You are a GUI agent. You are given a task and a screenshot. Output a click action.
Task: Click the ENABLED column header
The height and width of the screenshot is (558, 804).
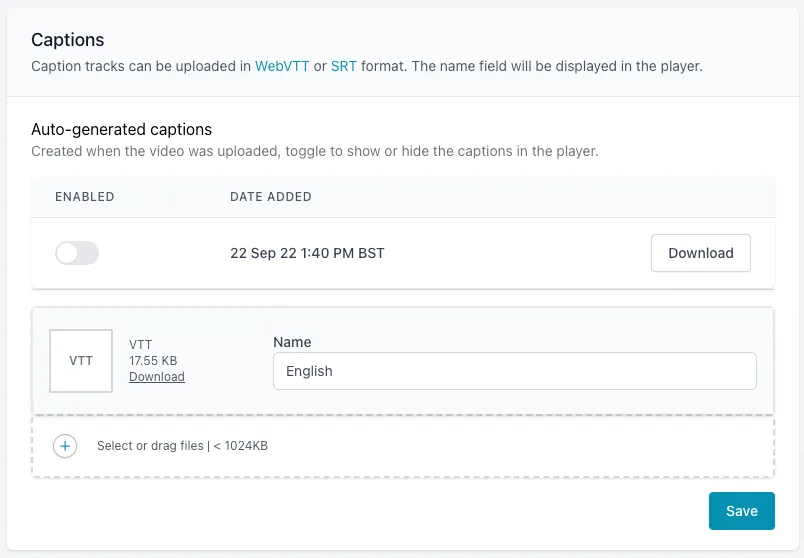click(85, 197)
